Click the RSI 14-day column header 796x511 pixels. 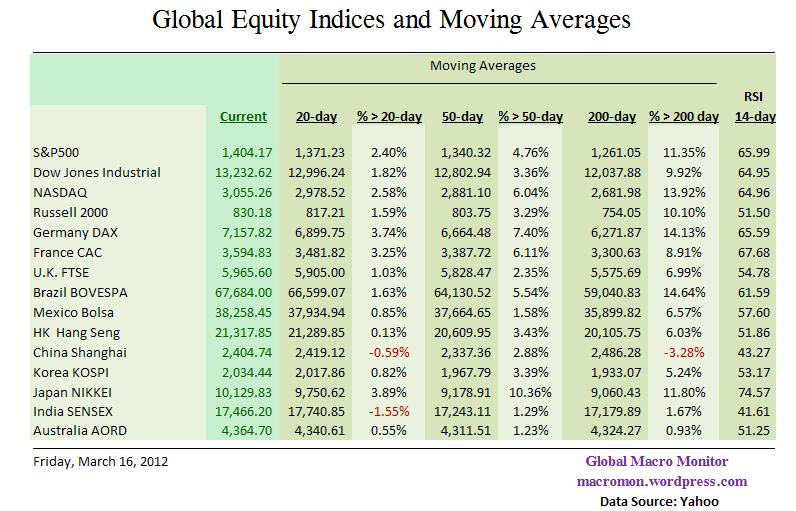coord(755,107)
